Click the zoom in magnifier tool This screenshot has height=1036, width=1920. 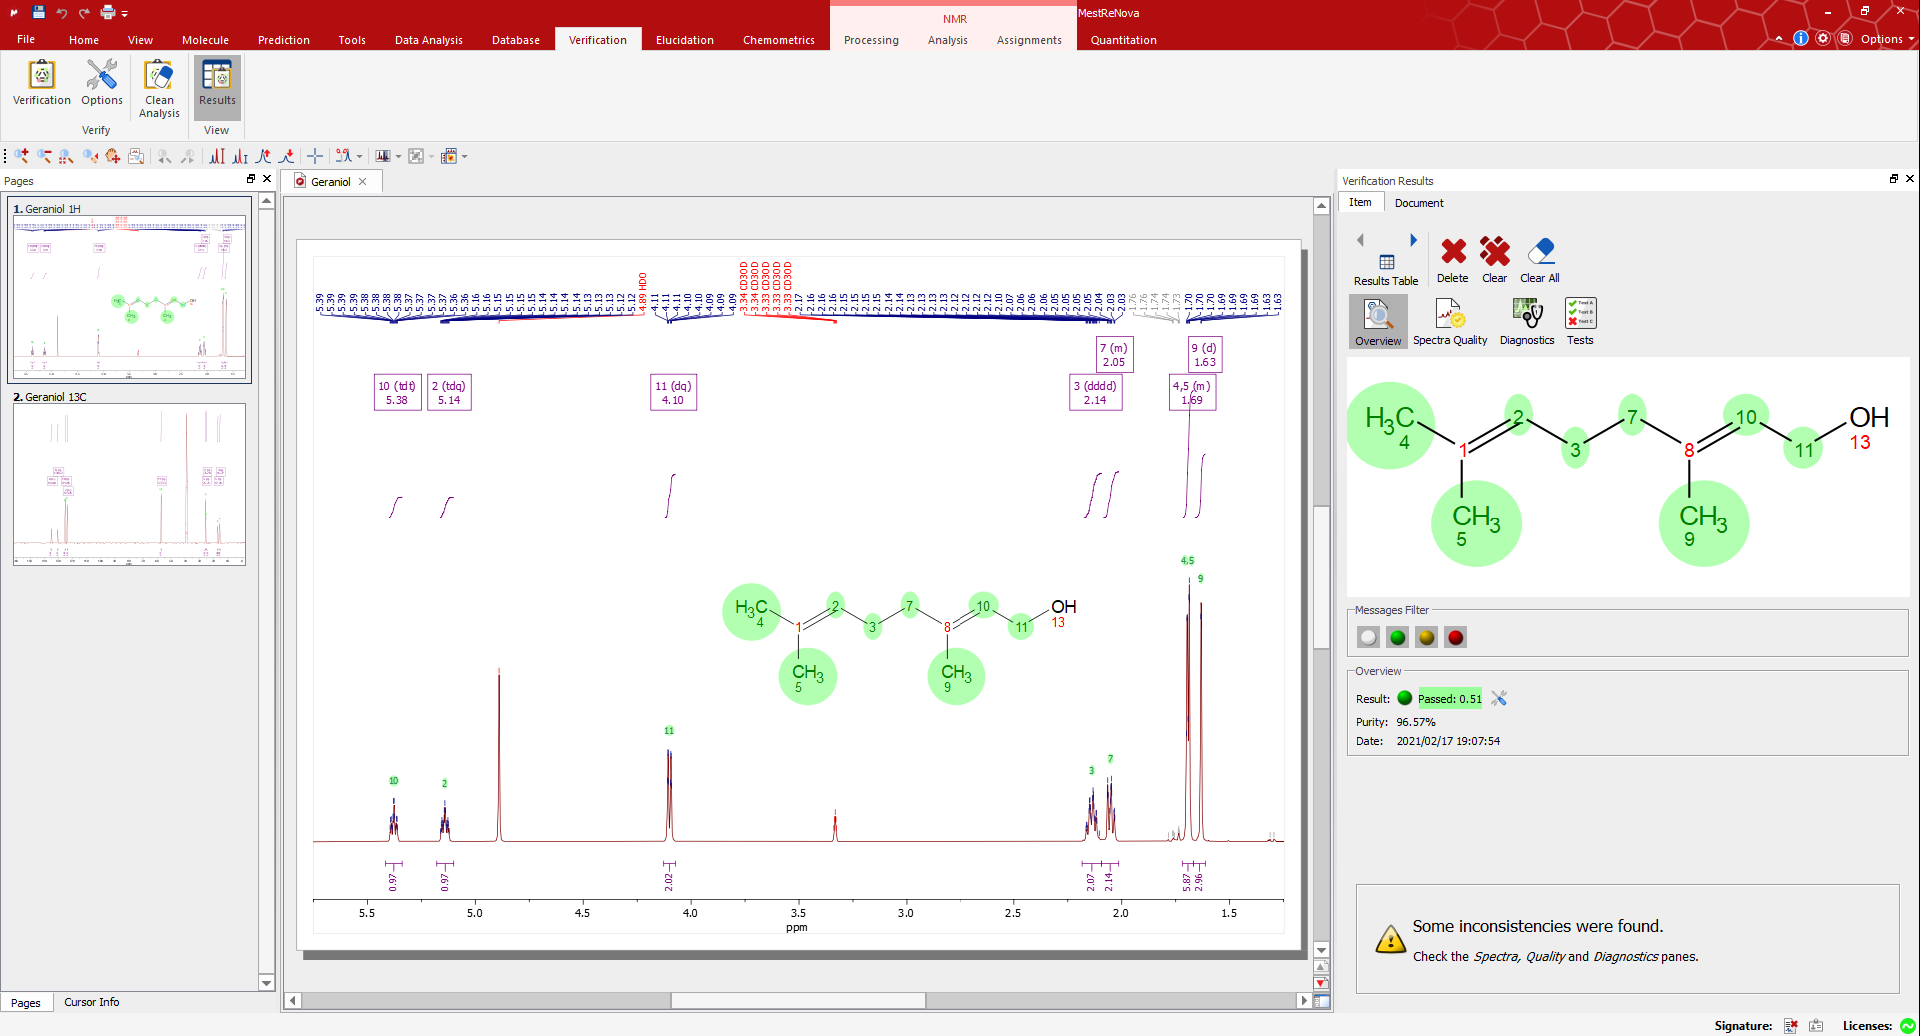(21, 156)
